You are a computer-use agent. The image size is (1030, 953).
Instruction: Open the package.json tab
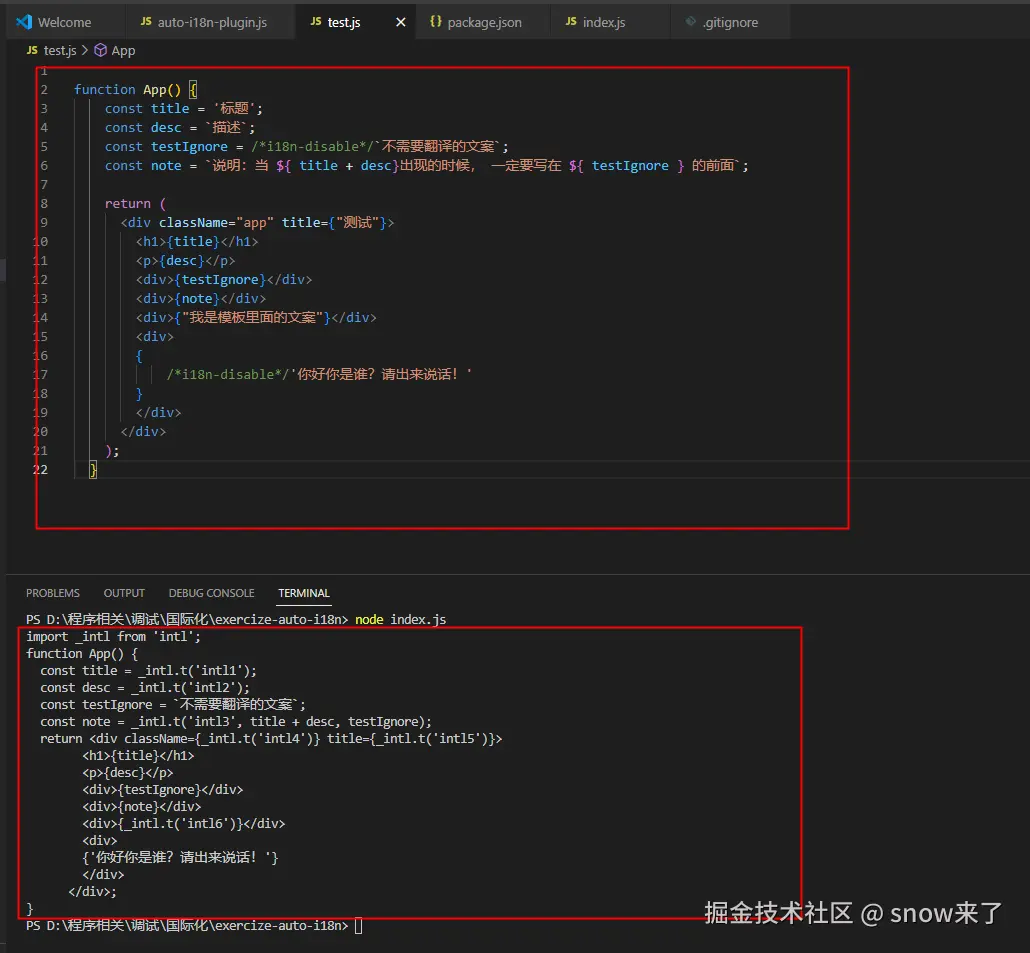point(483,22)
